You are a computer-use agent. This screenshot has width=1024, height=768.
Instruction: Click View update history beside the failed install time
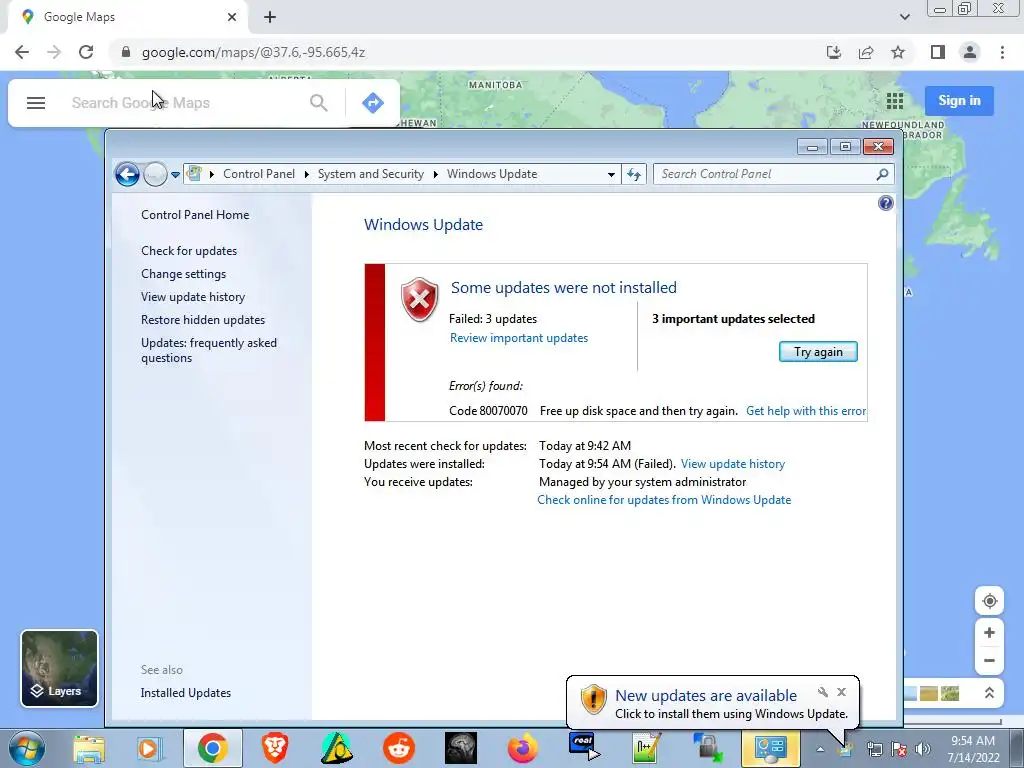point(733,464)
